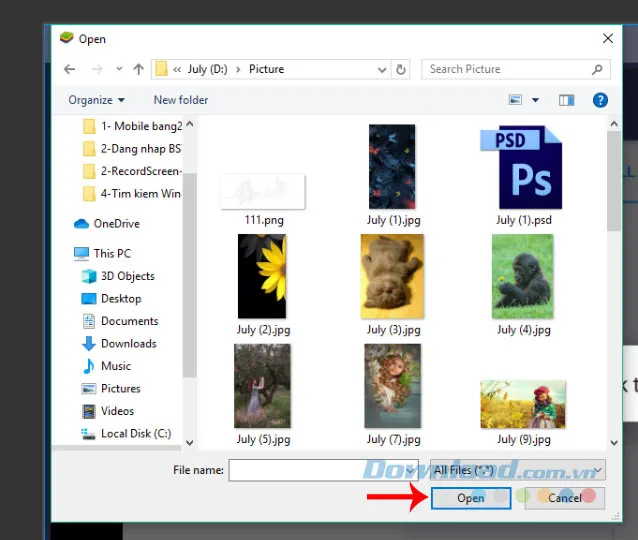
Task: Select the July (1).psd Photoshop file
Action: point(524,173)
